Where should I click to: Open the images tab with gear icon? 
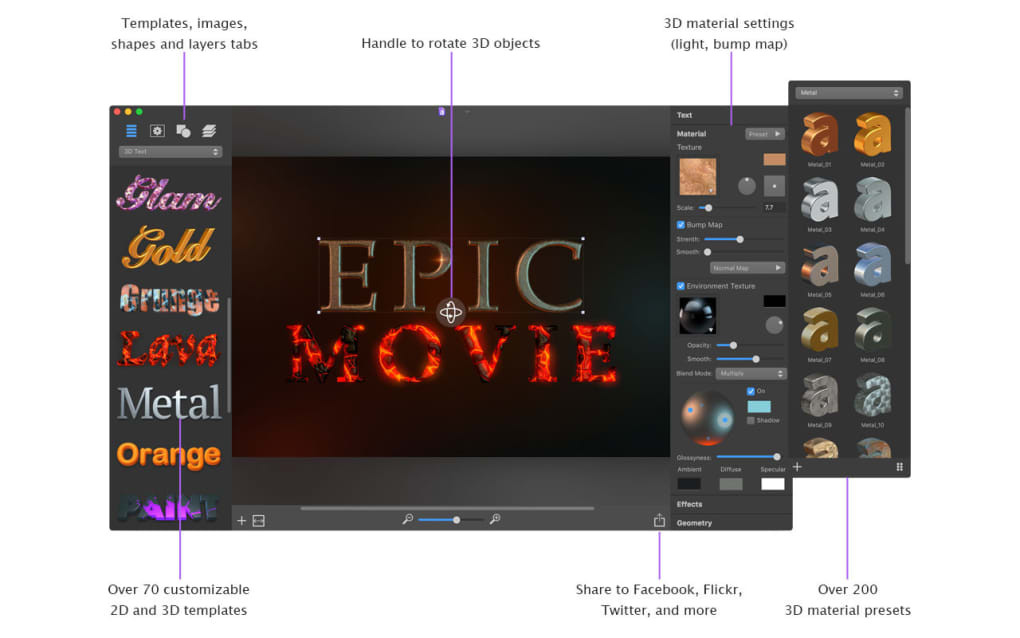click(157, 131)
